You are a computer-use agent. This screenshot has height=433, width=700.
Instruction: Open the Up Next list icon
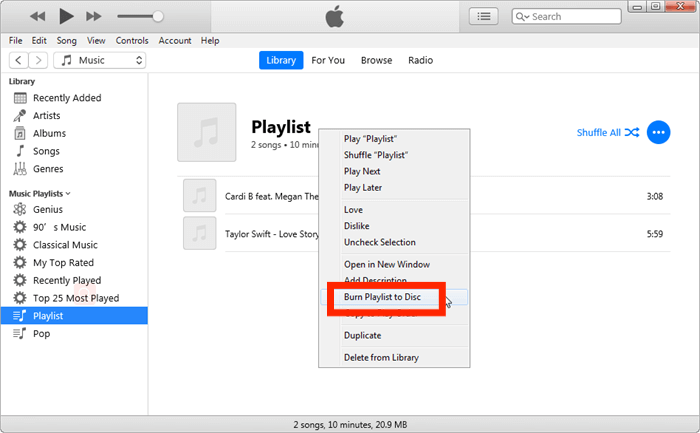pyautogui.click(x=484, y=17)
